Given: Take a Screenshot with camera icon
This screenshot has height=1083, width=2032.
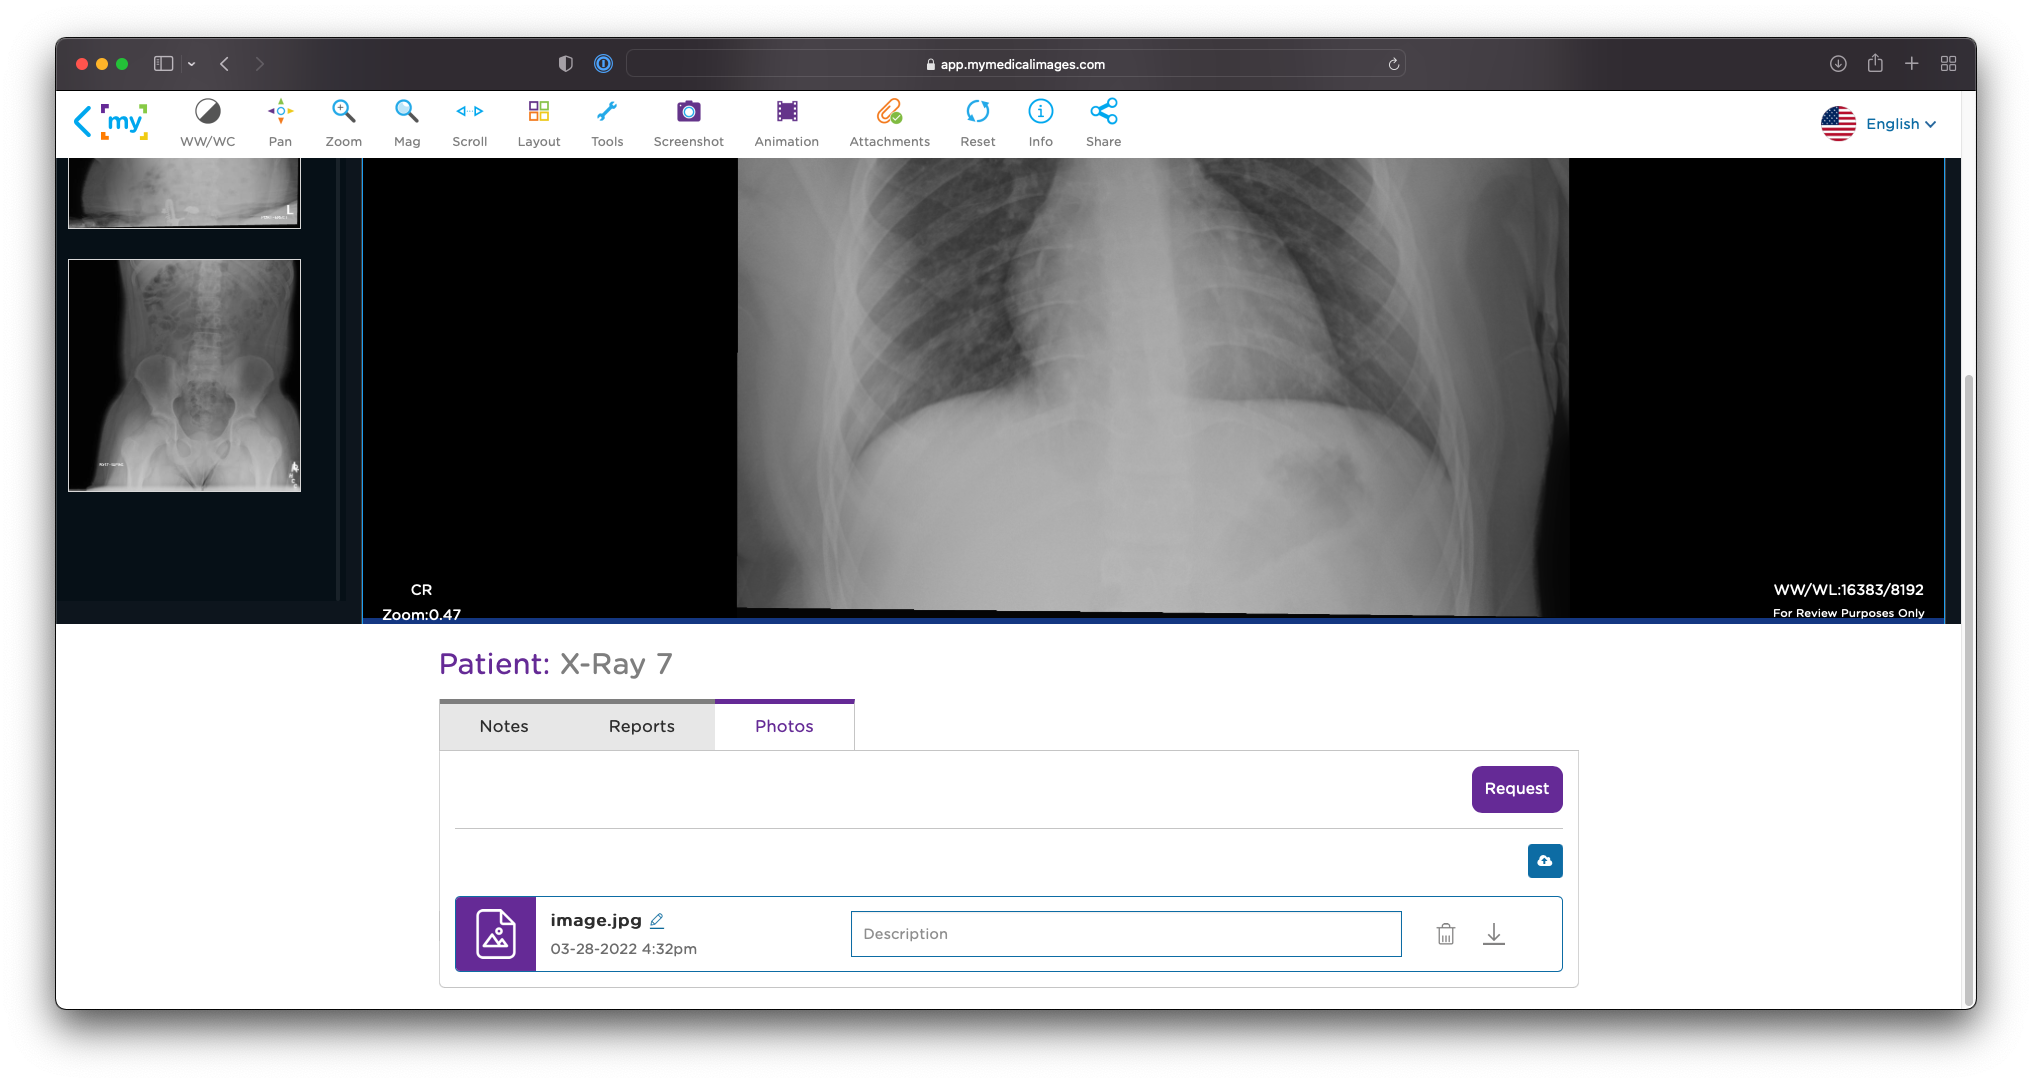Looking at the screenshot, I should [x=688, y=123].
